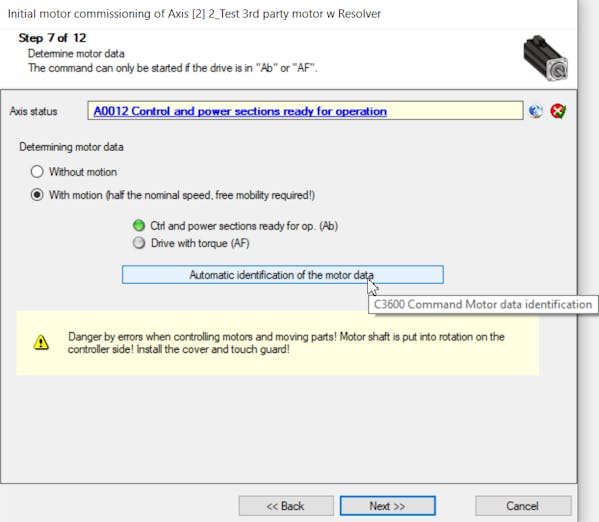Click the yellow warning triangle icon
Image resolution: width=599 pixels, height=522 pixels.
pos(41,342)
